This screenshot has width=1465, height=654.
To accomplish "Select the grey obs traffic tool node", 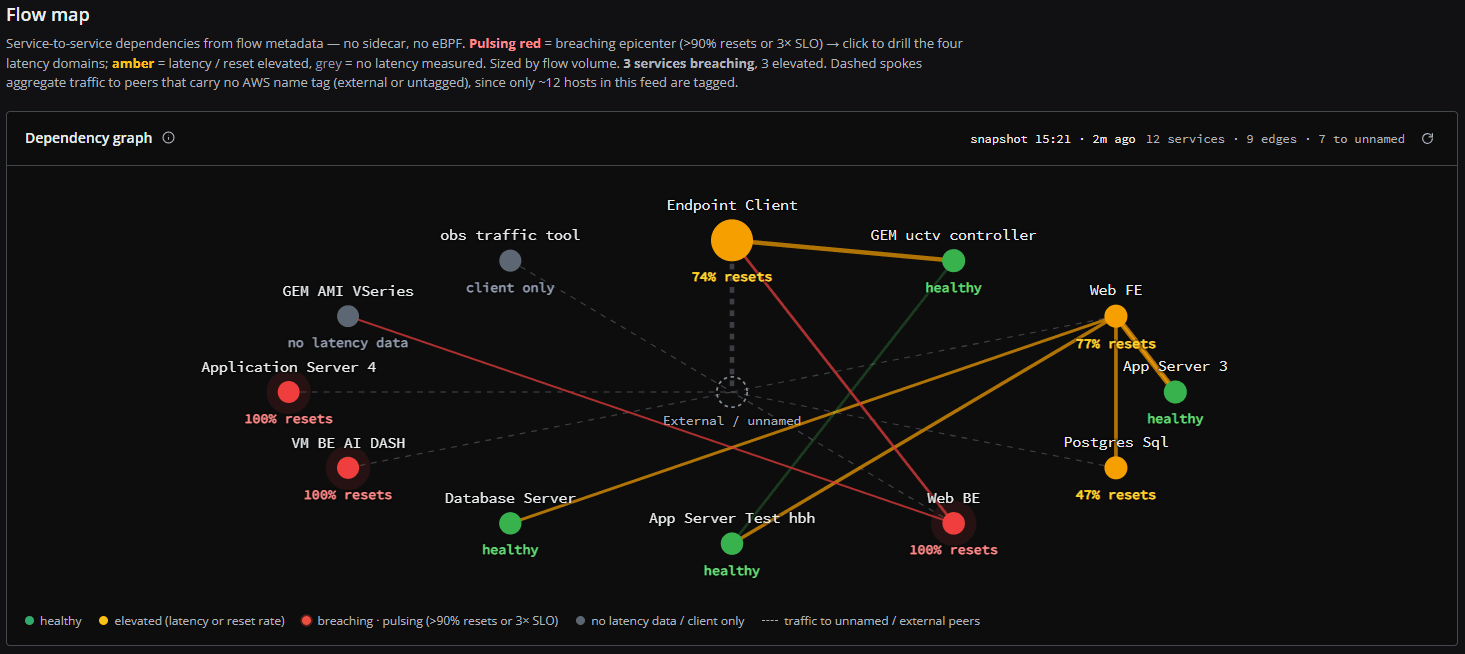I will (510, 261).
